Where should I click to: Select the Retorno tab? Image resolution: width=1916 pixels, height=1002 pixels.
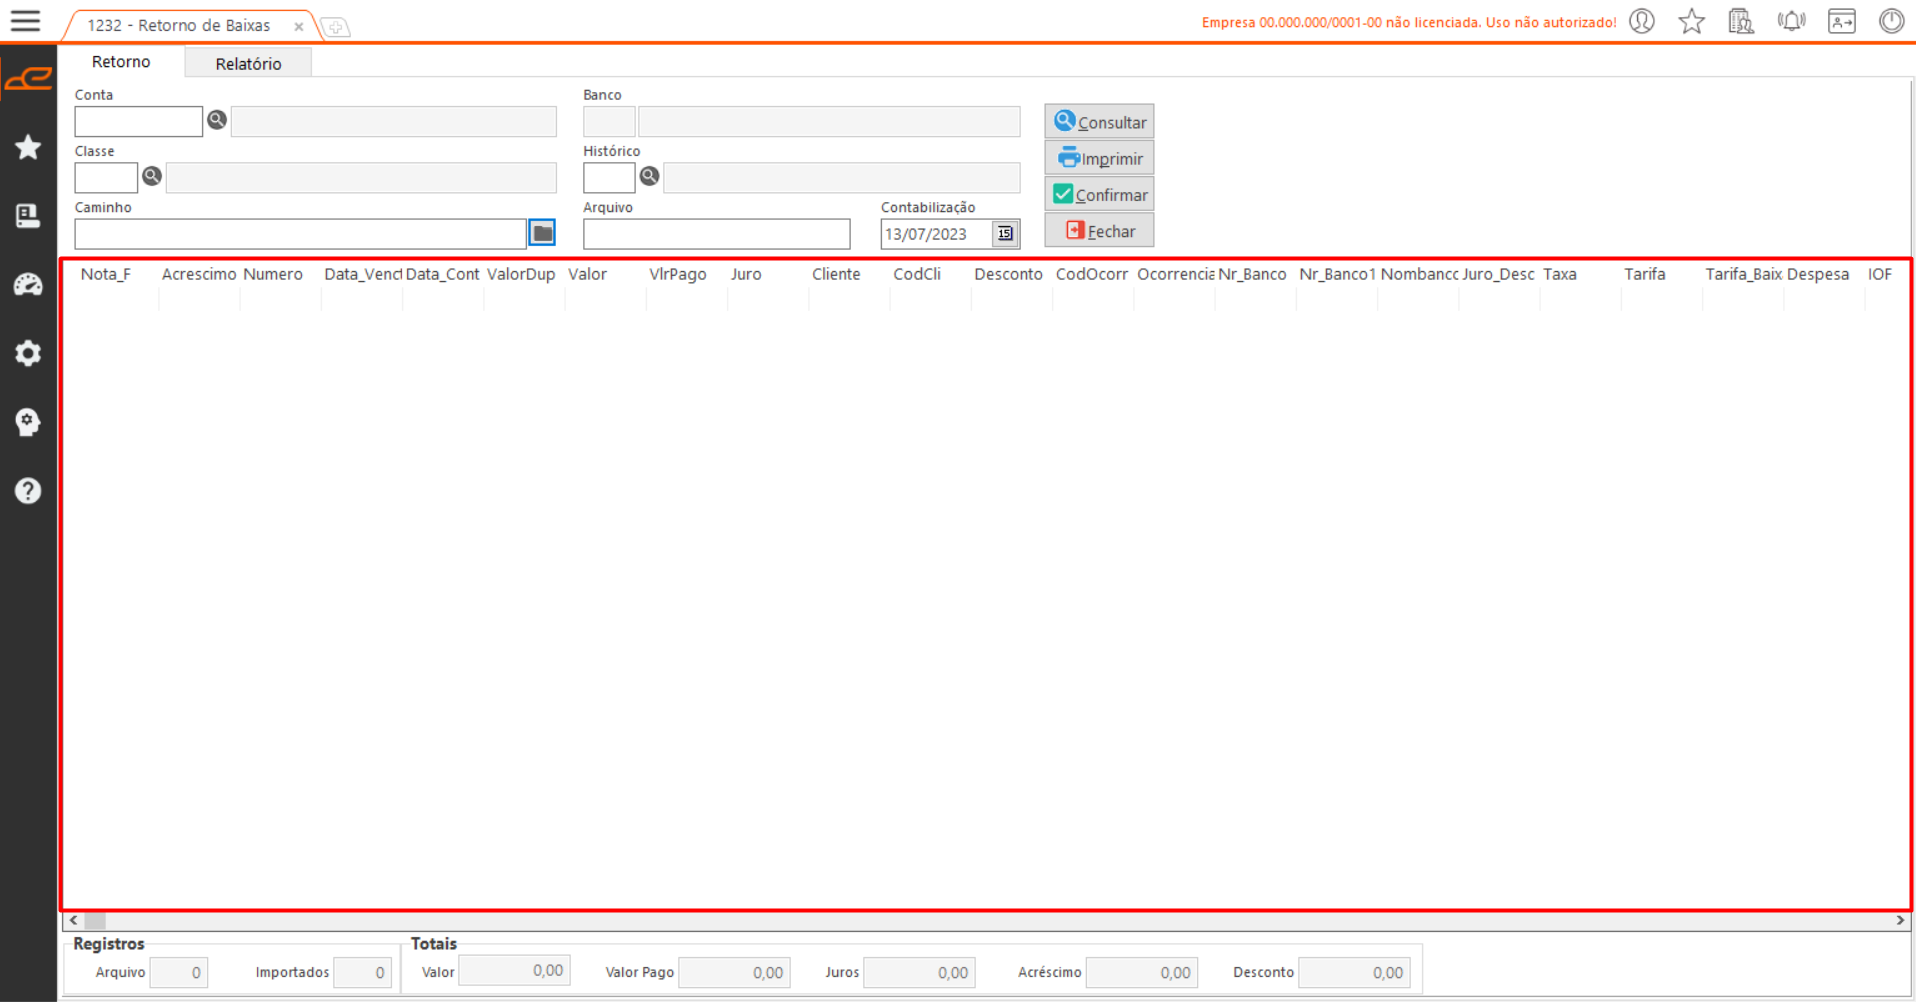(x=121, y=62)
